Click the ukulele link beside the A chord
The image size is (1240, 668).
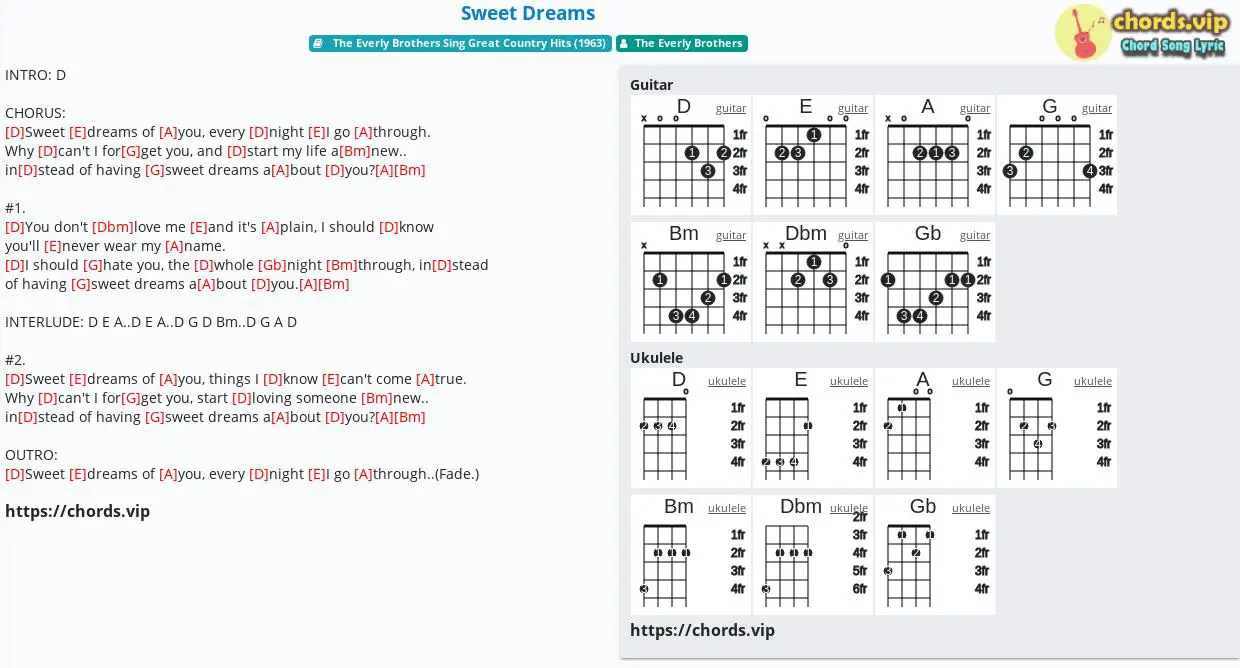[x=971, y=381]
